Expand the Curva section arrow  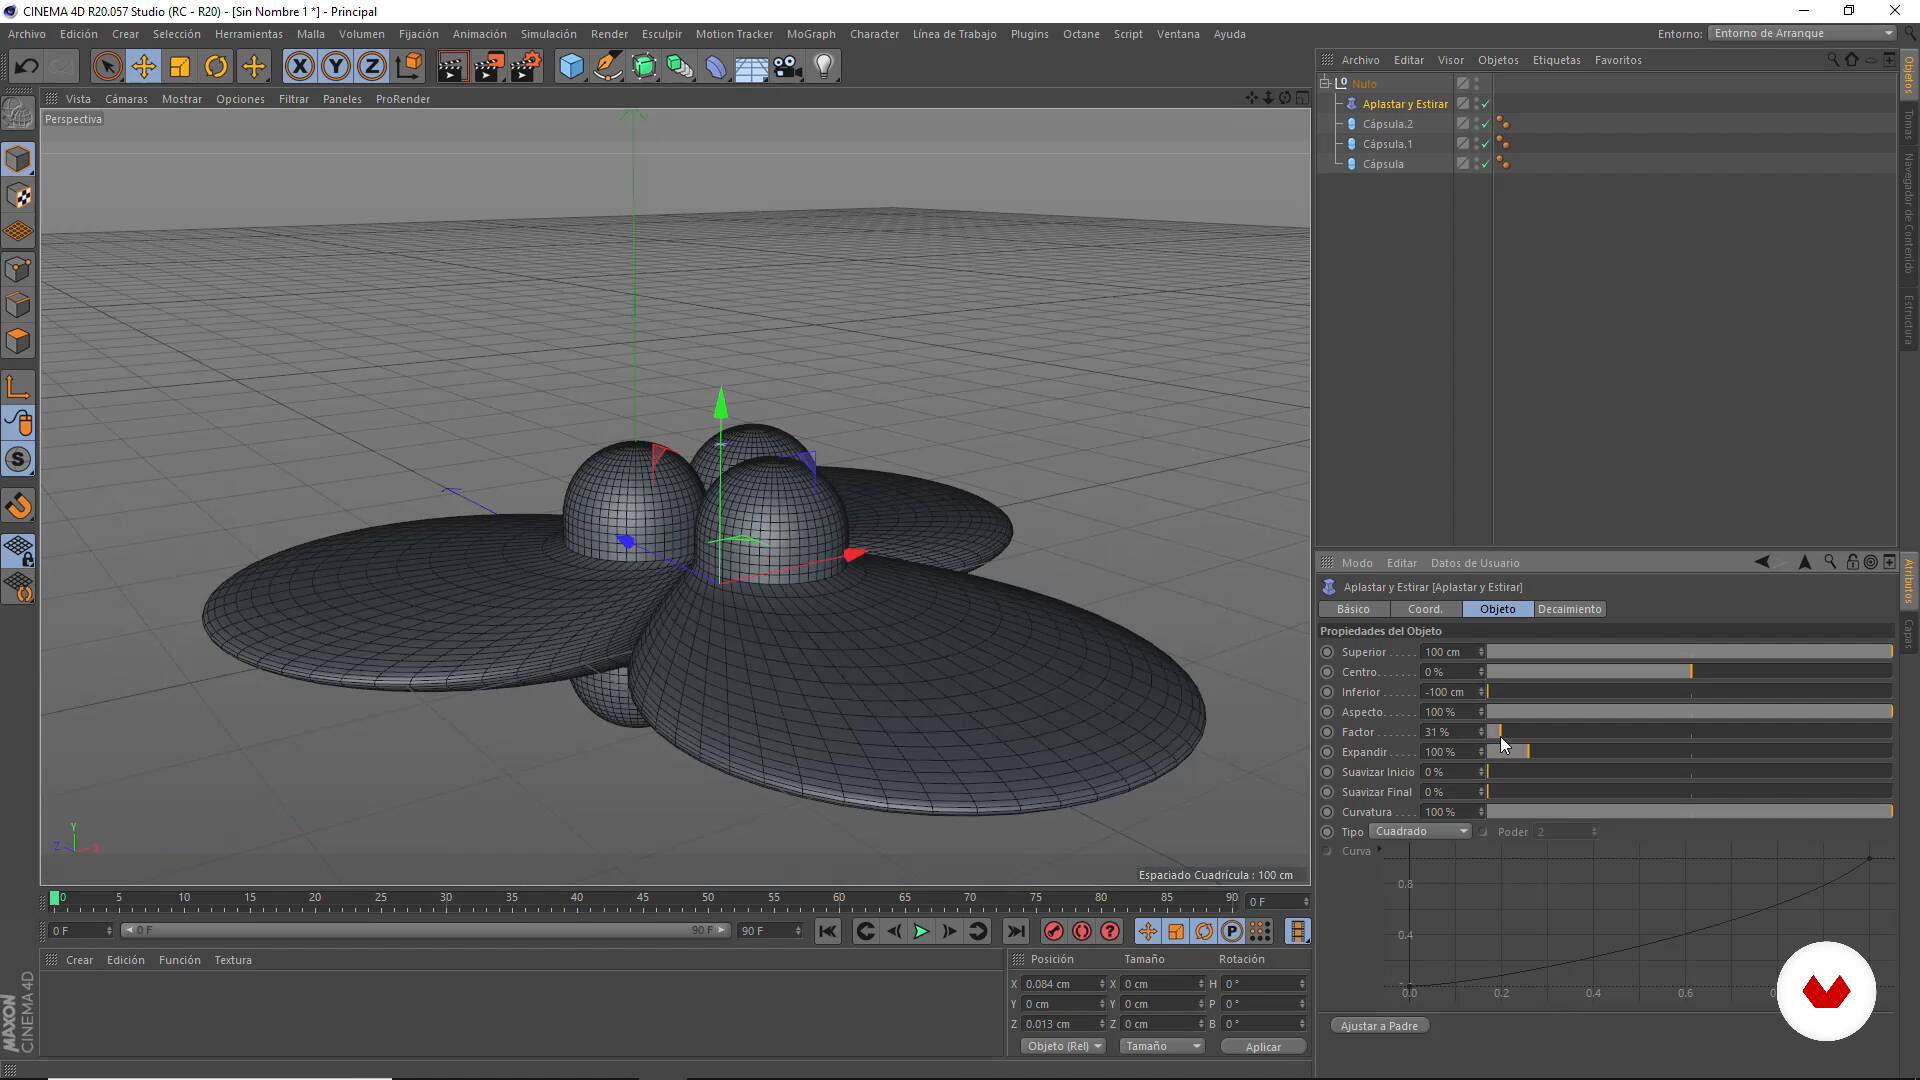pos(1379,850)
